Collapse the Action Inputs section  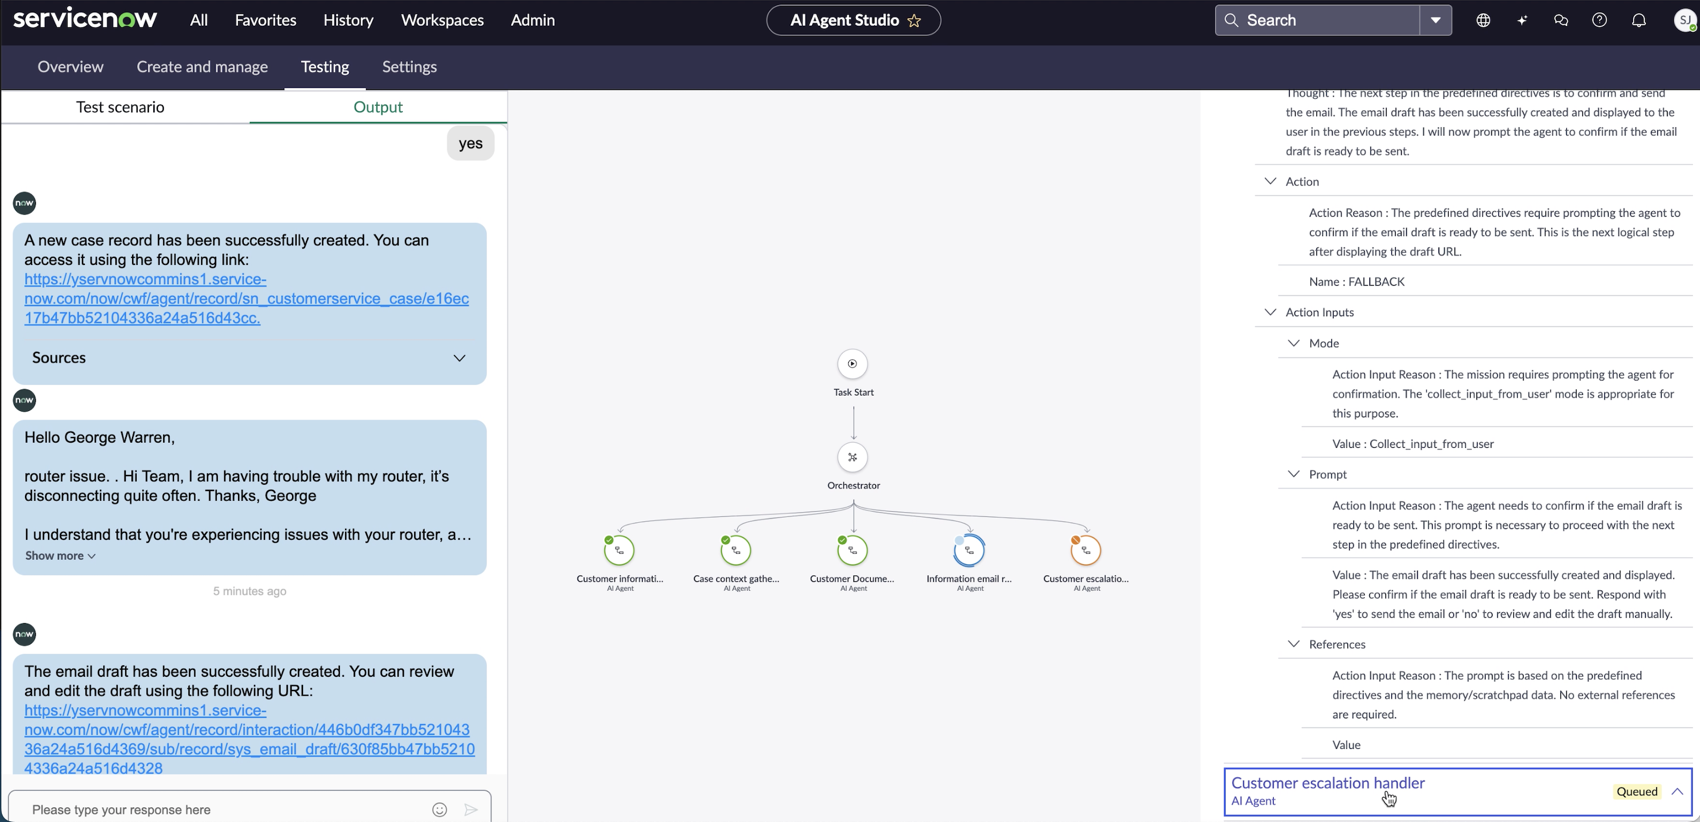1270,312
